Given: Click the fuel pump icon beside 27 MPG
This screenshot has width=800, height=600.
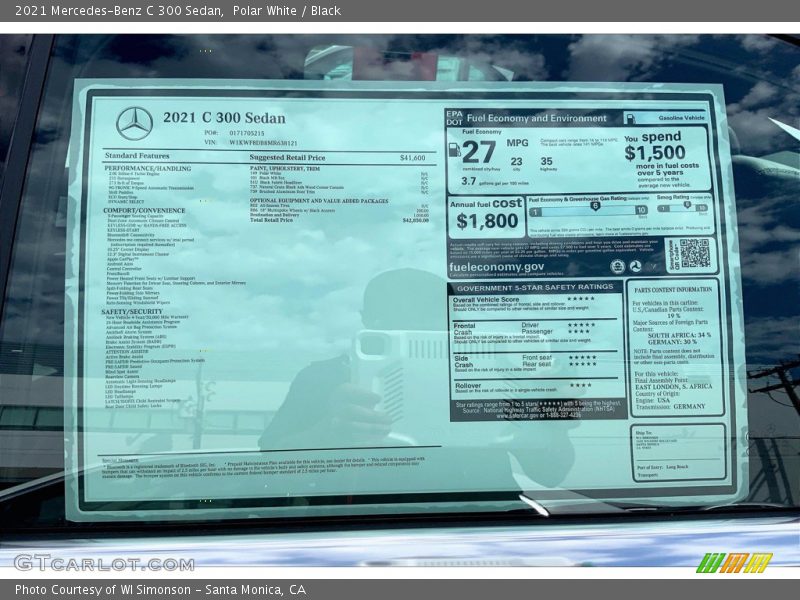Looking at the screenshot, I should pos(455,150).
